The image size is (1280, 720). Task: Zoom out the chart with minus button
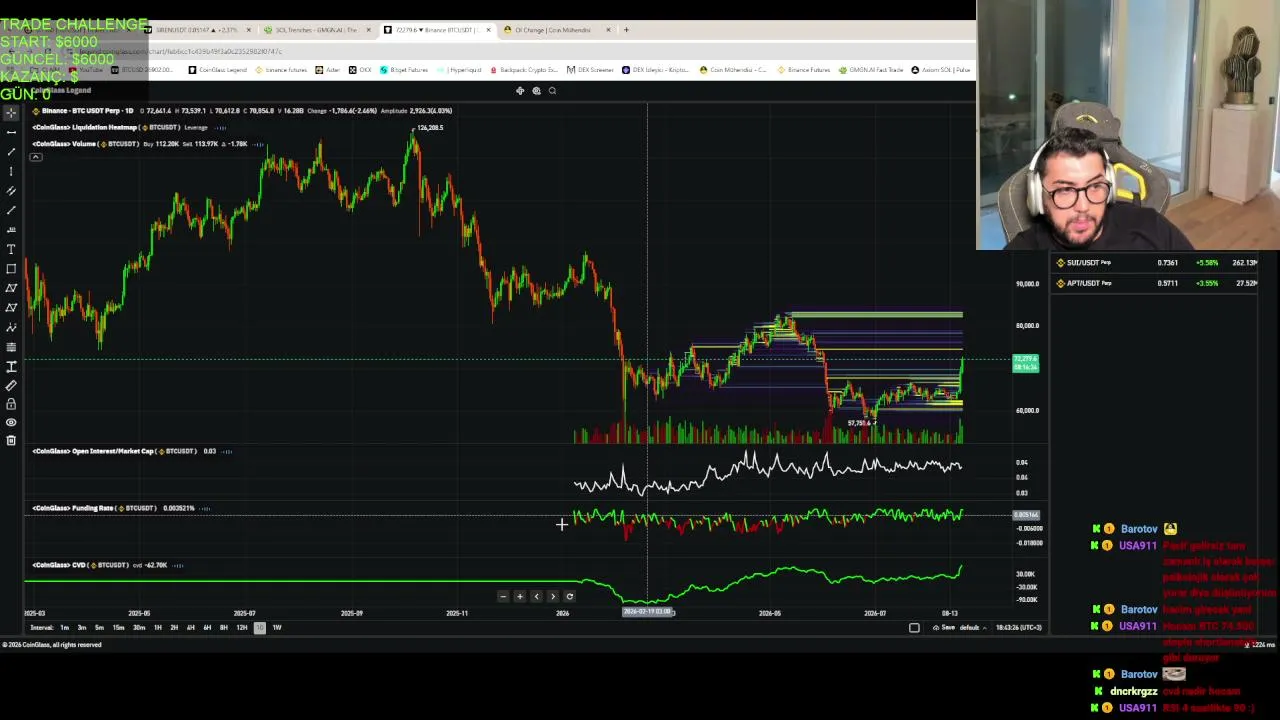click(x=503, y=597)
